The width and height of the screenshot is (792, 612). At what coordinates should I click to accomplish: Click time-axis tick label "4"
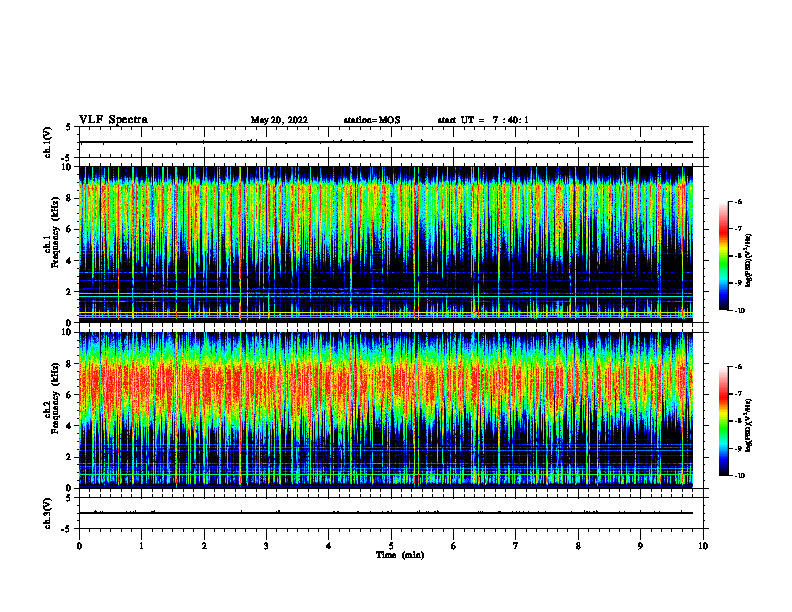(x=329, y=546)
